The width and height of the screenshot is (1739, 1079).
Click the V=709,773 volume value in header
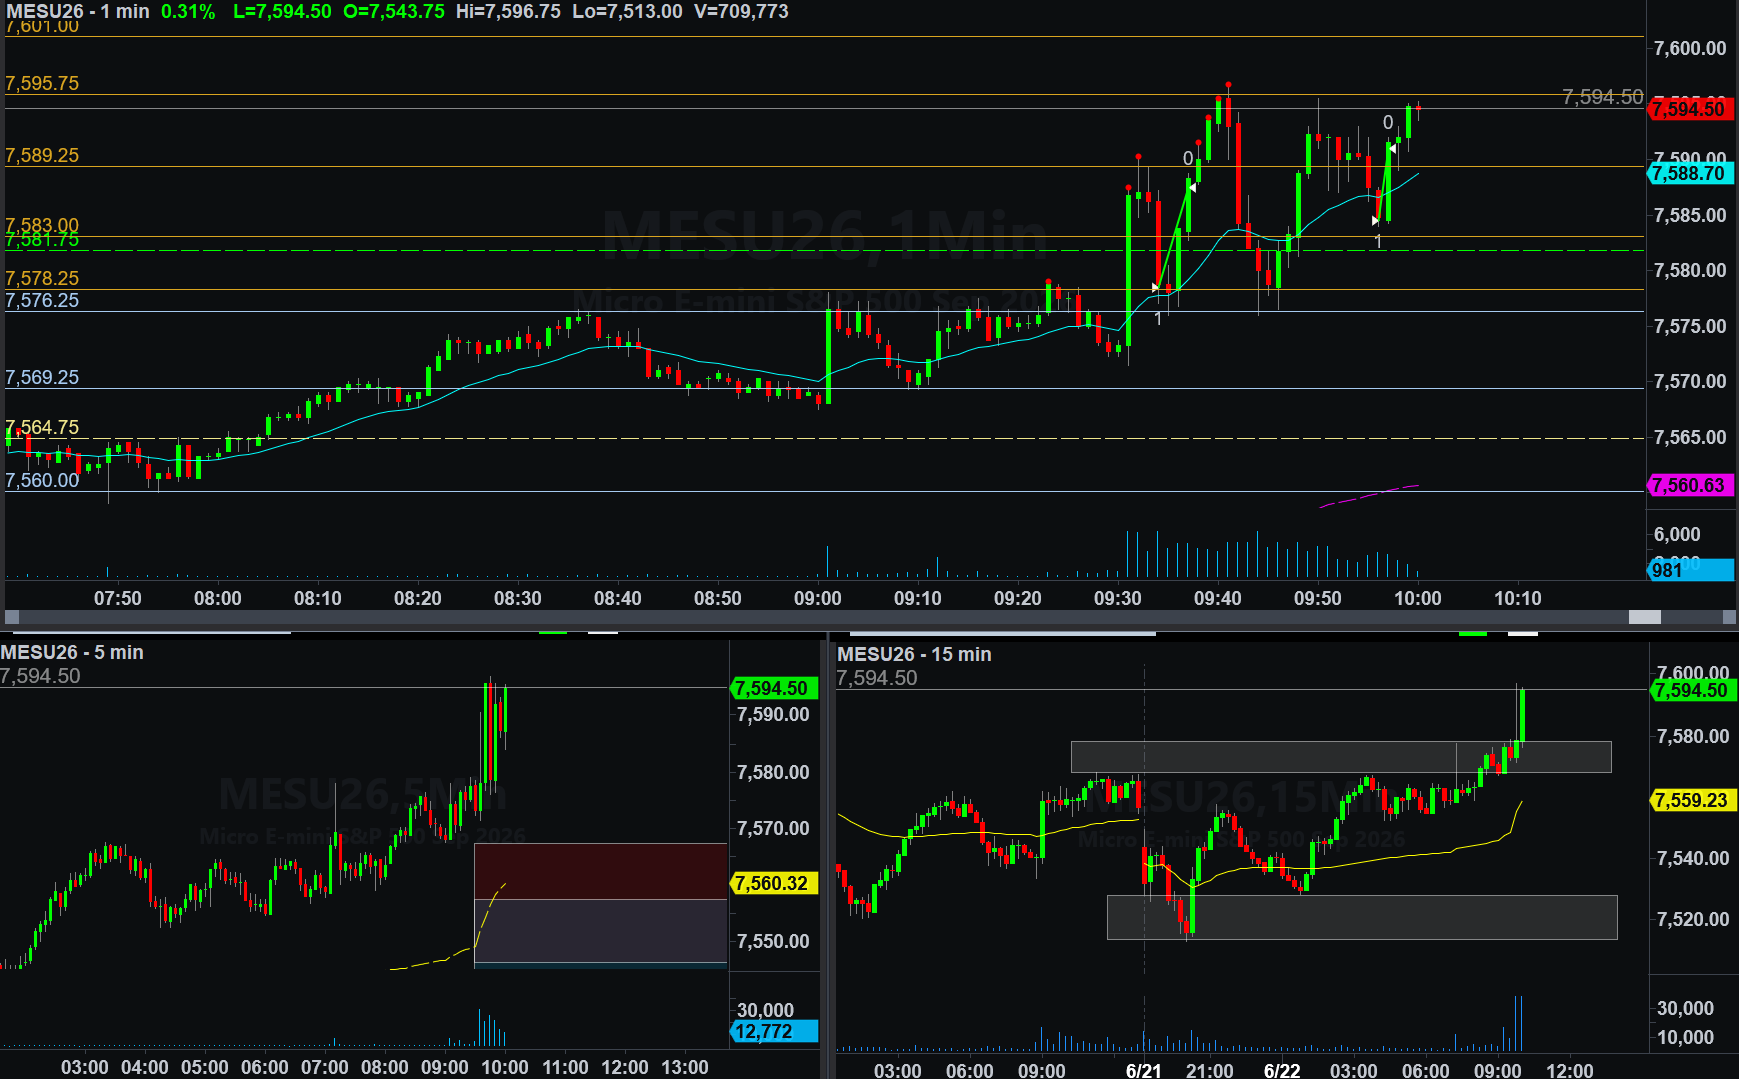741,11
